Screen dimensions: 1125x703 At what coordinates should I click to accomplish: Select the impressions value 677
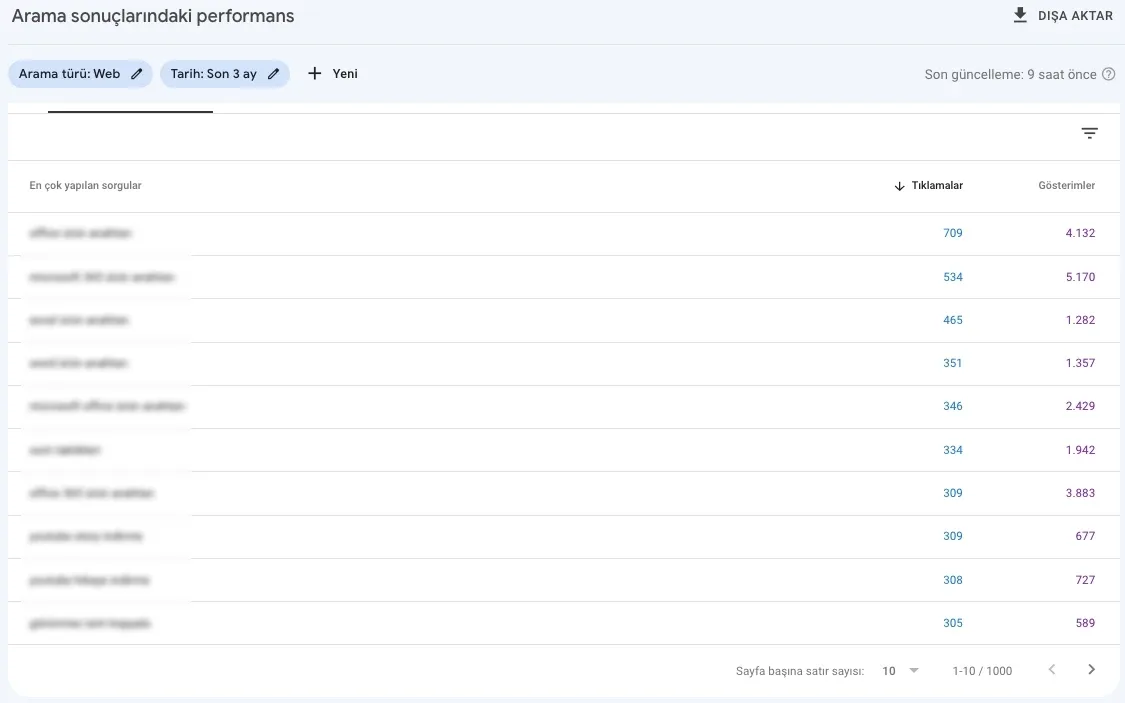coord(1086,536)
